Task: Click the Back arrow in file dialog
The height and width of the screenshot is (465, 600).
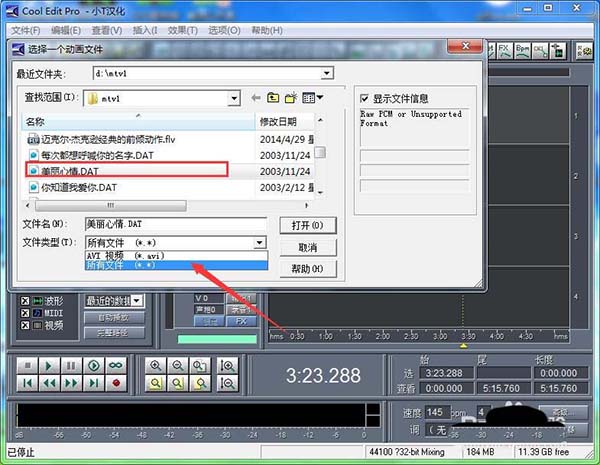Action: pyautogui.click(x=256, y=98)
